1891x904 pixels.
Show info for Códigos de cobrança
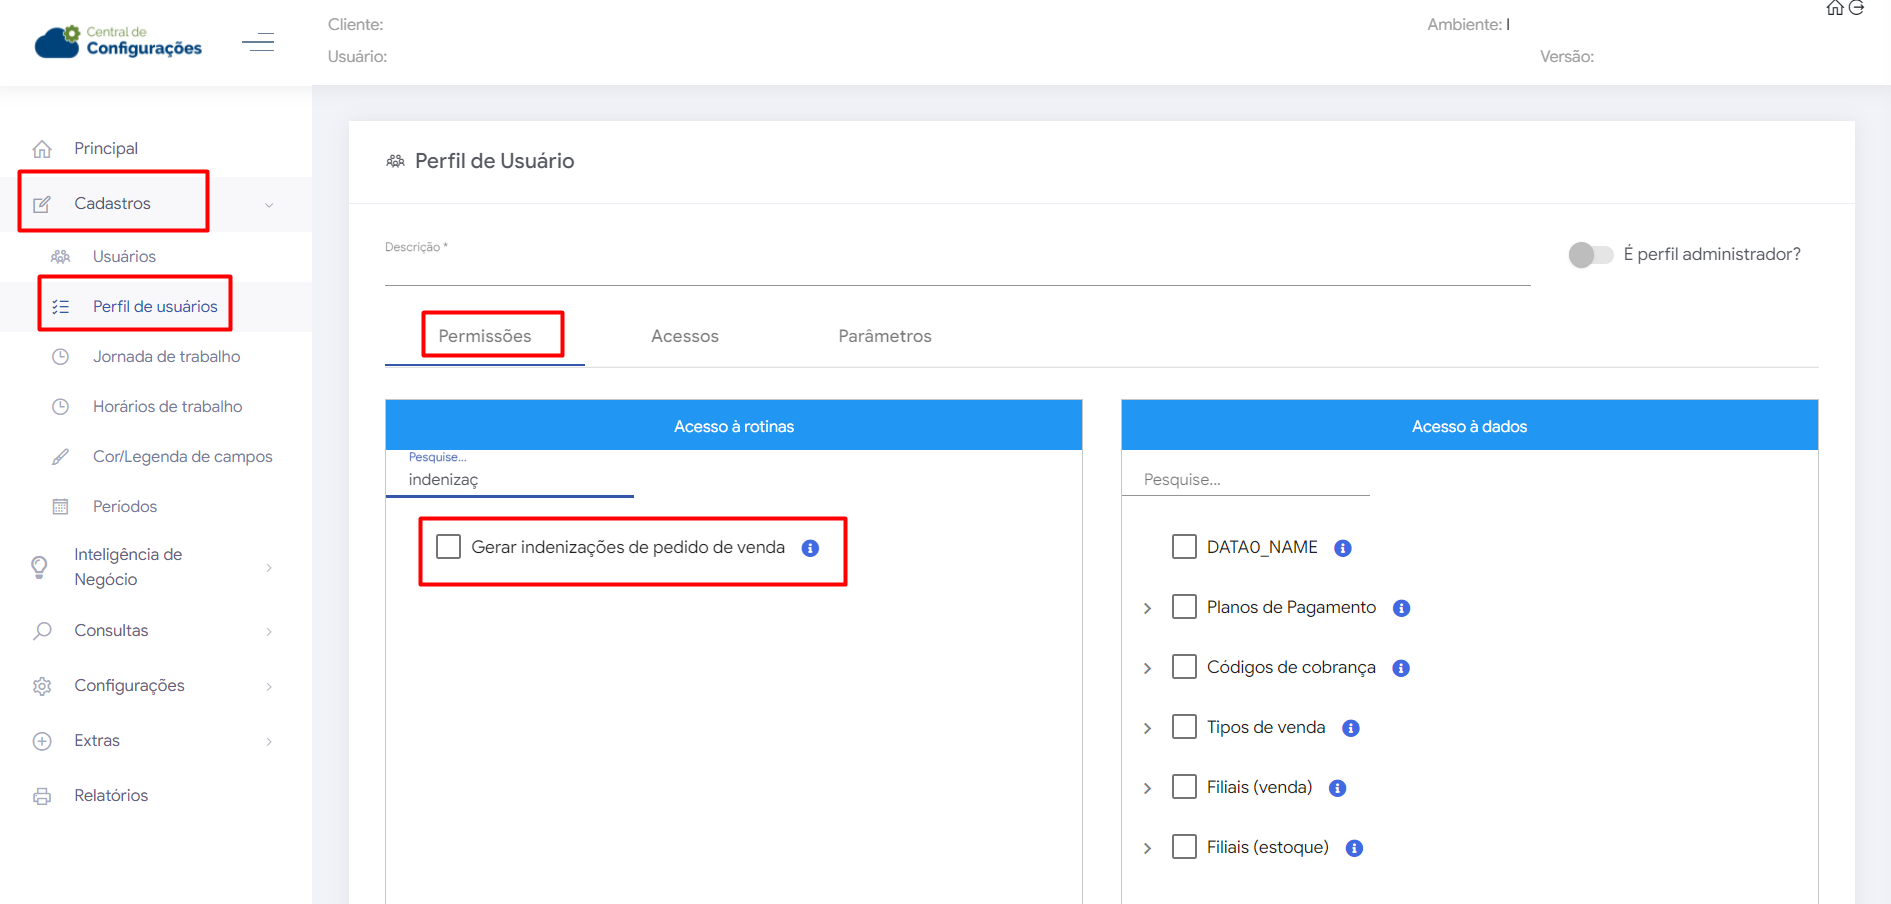[x=1401, y=668]
